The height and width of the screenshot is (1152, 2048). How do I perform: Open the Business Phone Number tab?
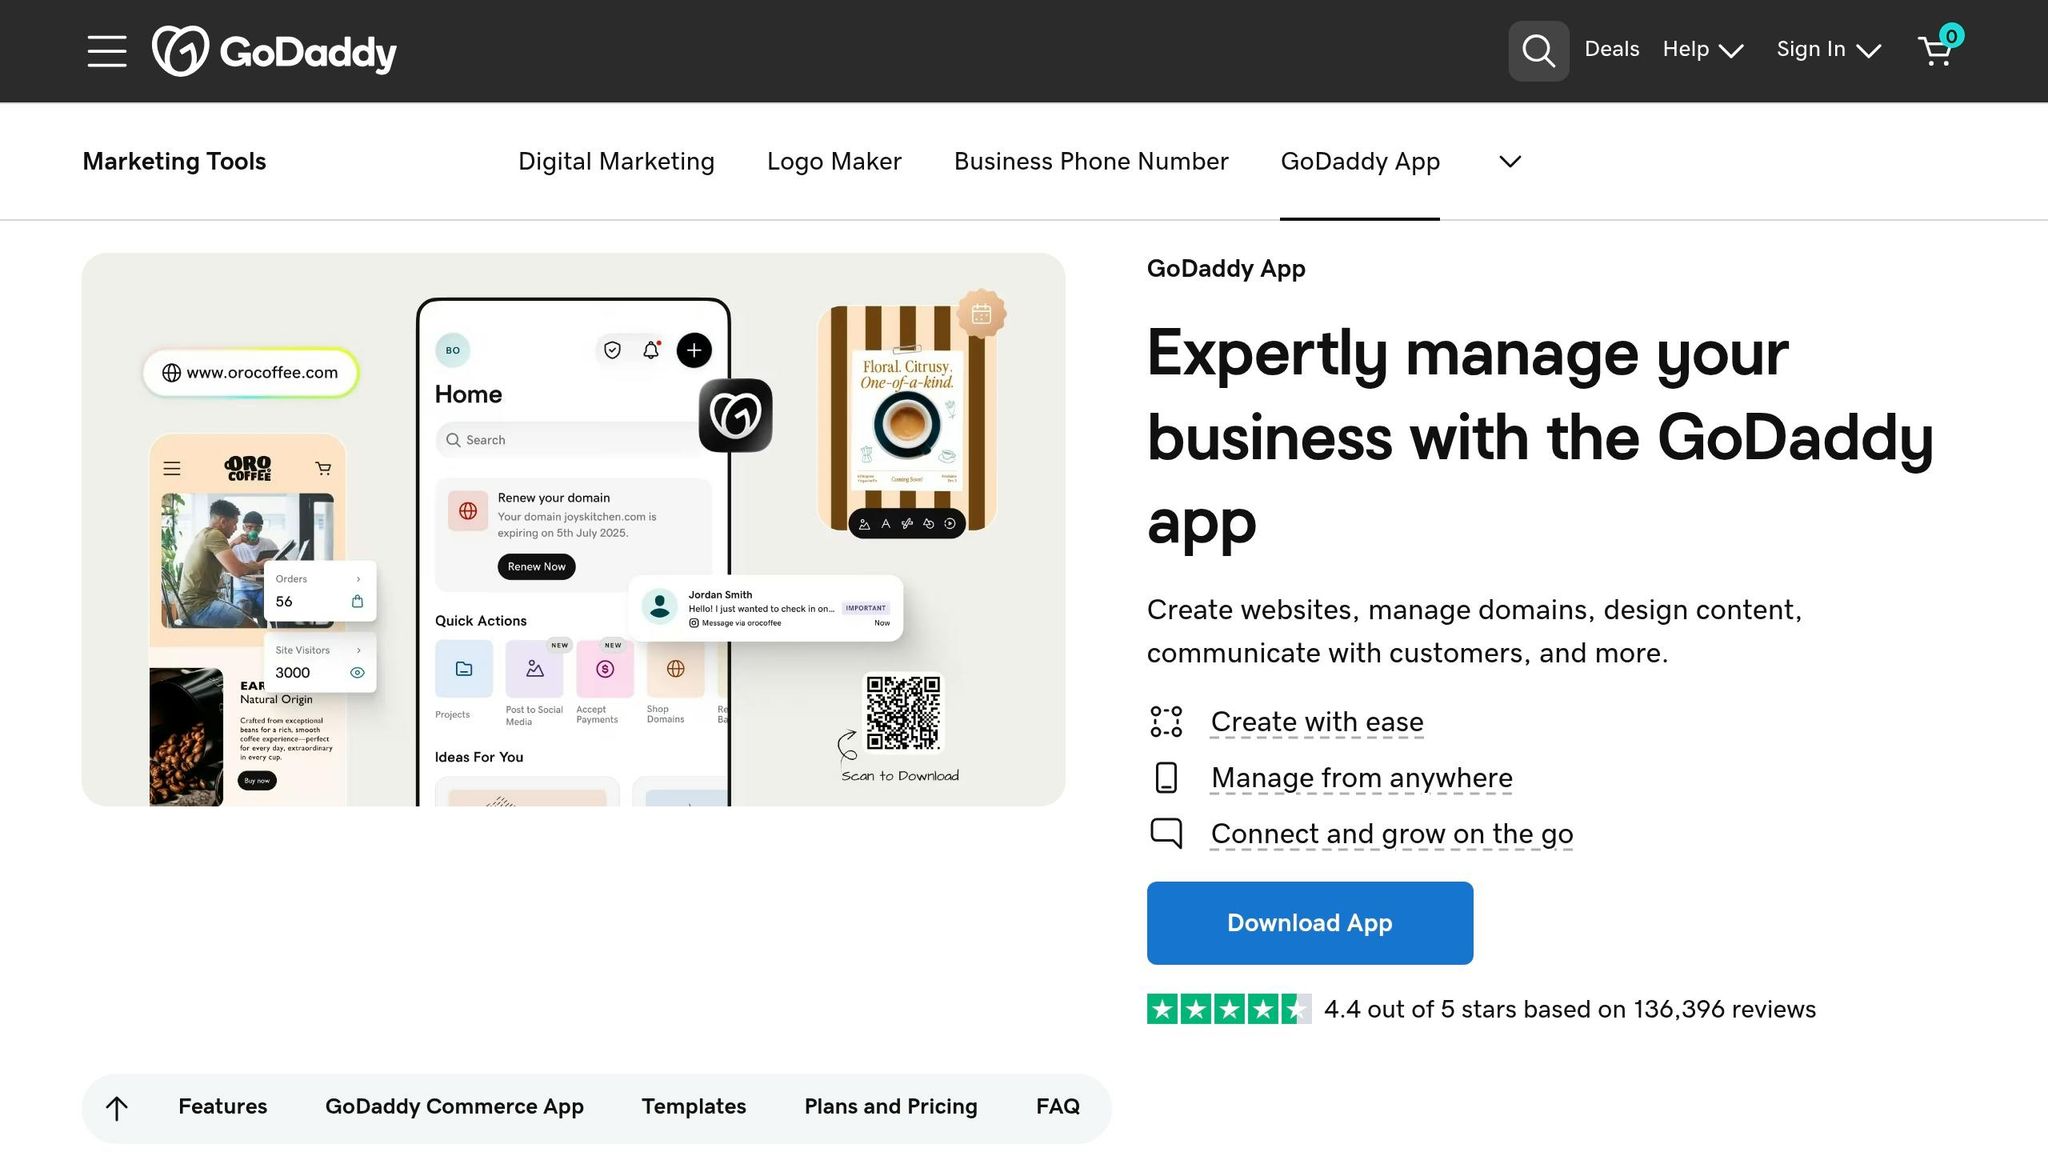pos(1091,161)
